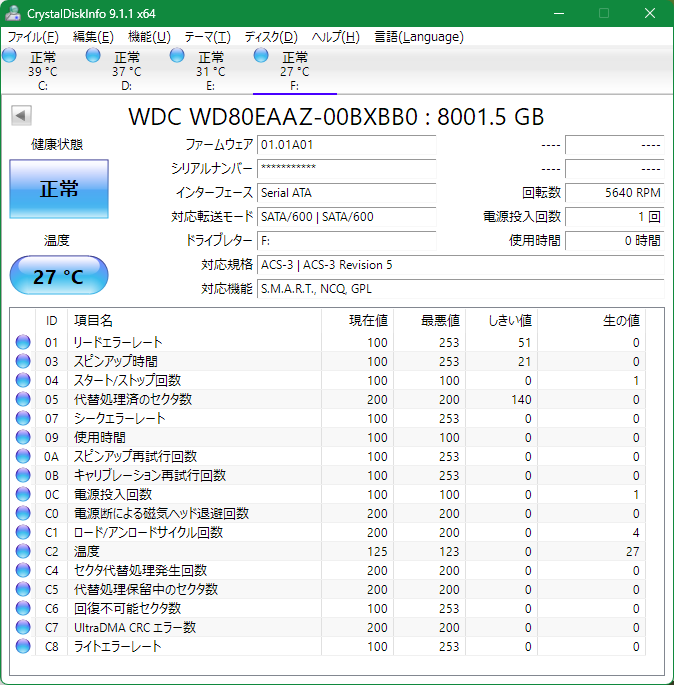
Task: Click status orb of row 03 スピンアップ時間
Action: click(23, 361)
